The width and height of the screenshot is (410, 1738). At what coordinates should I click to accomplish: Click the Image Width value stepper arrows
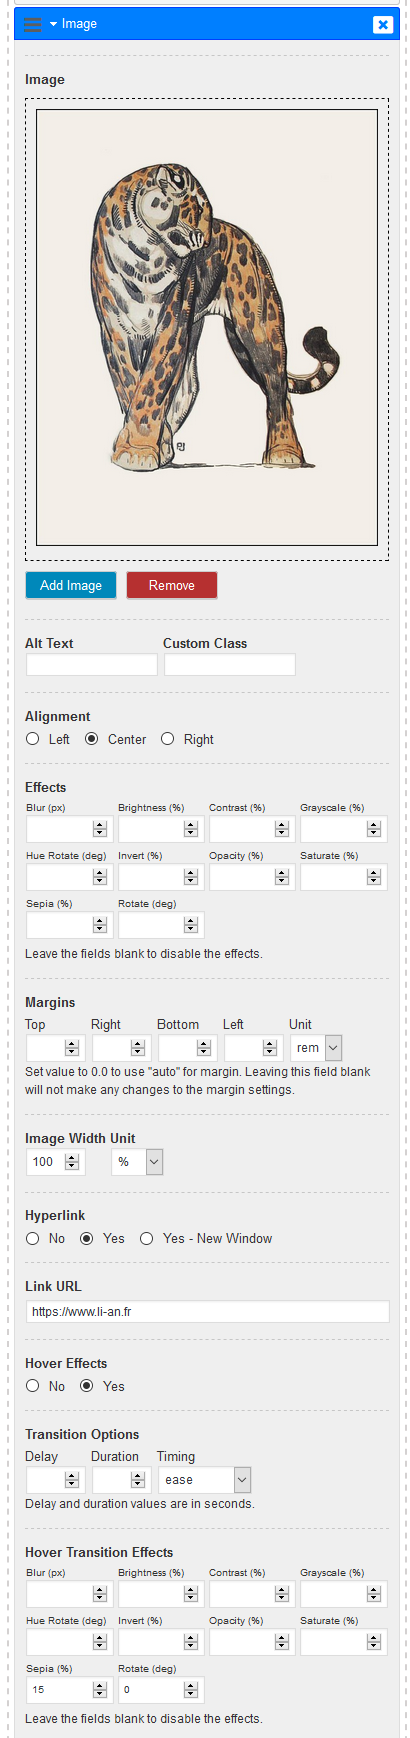click(71, 1162)
